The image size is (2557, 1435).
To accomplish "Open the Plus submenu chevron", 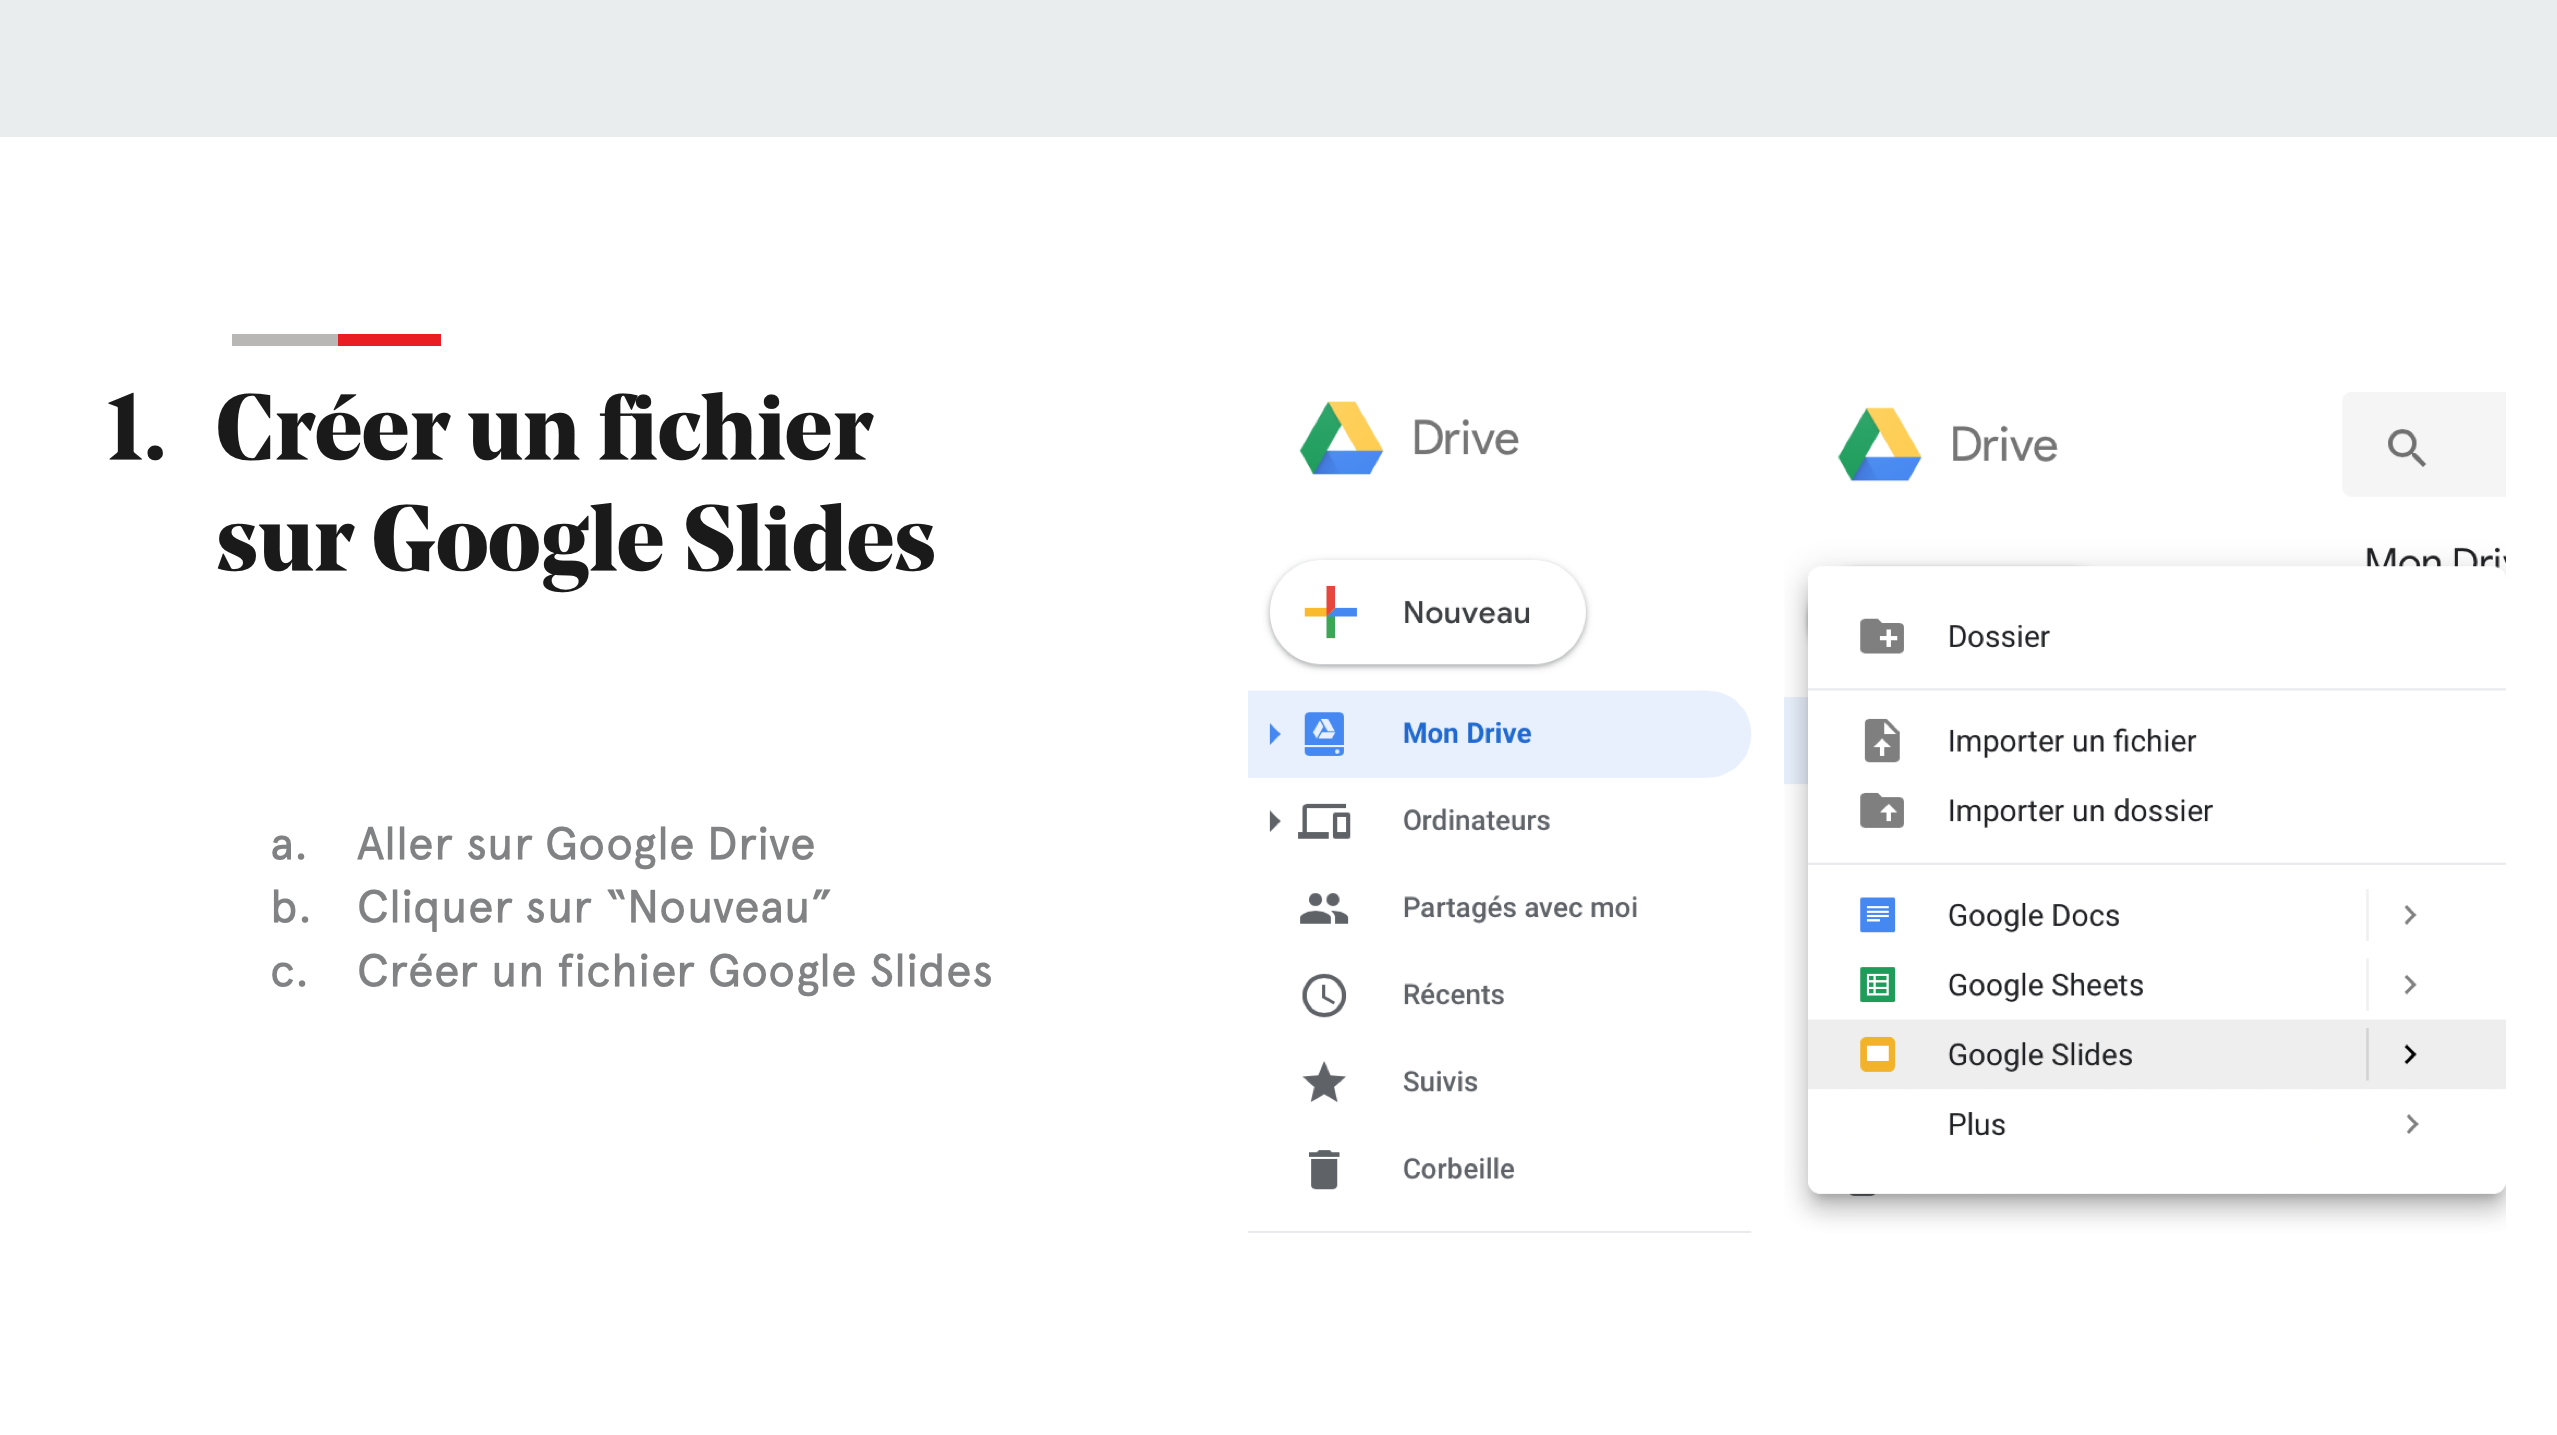I will point(2412,1124).
